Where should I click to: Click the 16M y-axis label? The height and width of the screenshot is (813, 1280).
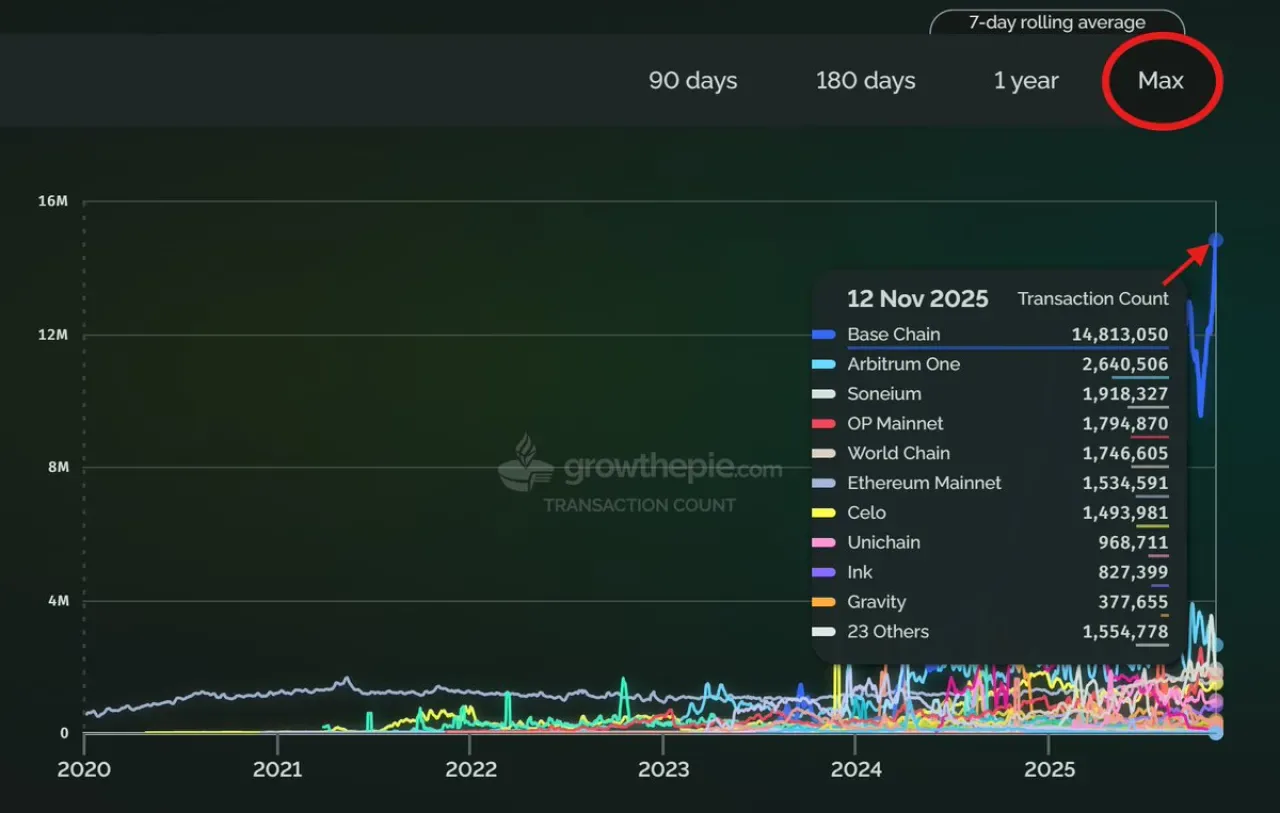pyautogui.click(x=54, y=202)
